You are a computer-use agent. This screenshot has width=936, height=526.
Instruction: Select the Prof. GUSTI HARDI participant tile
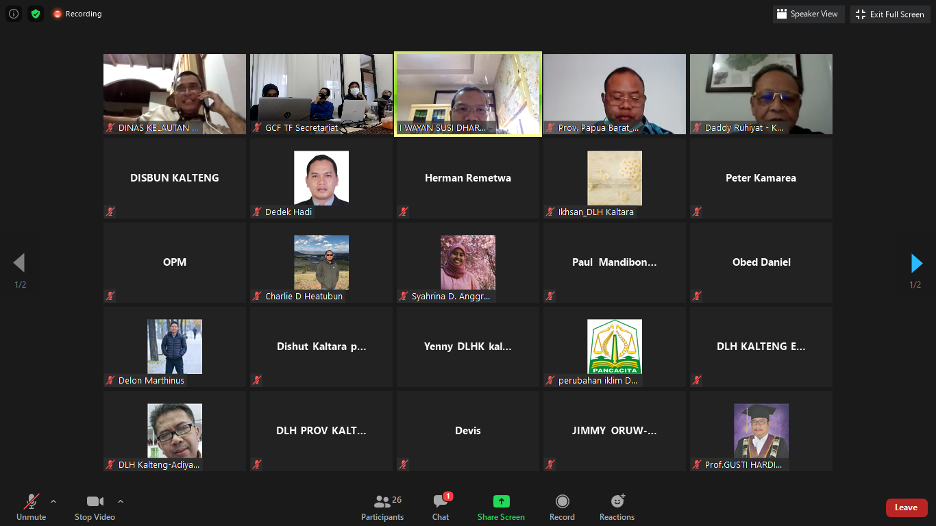(761, 431)
